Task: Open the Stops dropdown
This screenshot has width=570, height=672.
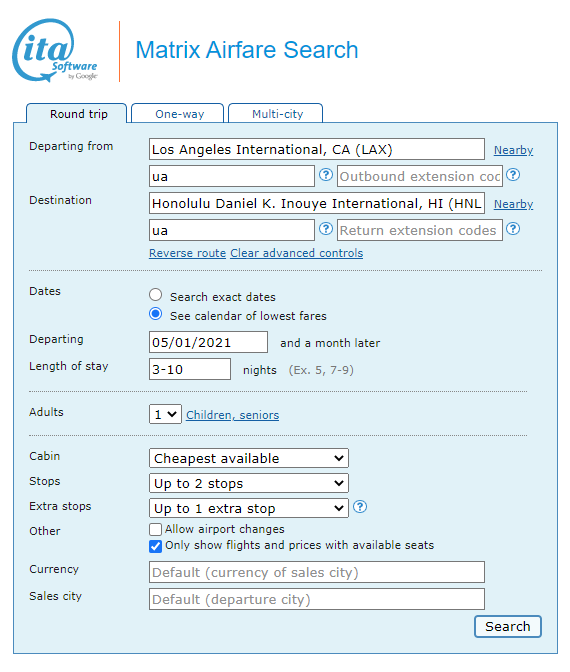Action: [249, 483]
